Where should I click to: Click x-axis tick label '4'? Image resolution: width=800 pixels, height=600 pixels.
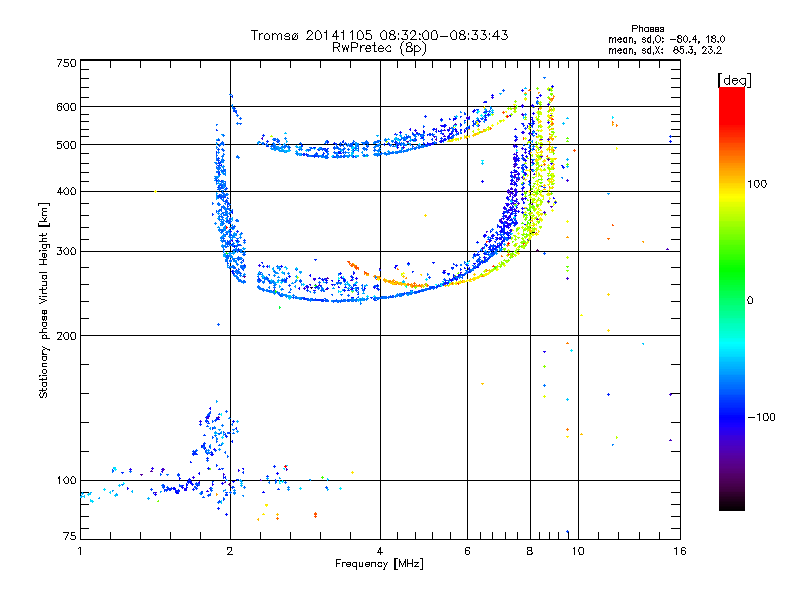(380, 551)
